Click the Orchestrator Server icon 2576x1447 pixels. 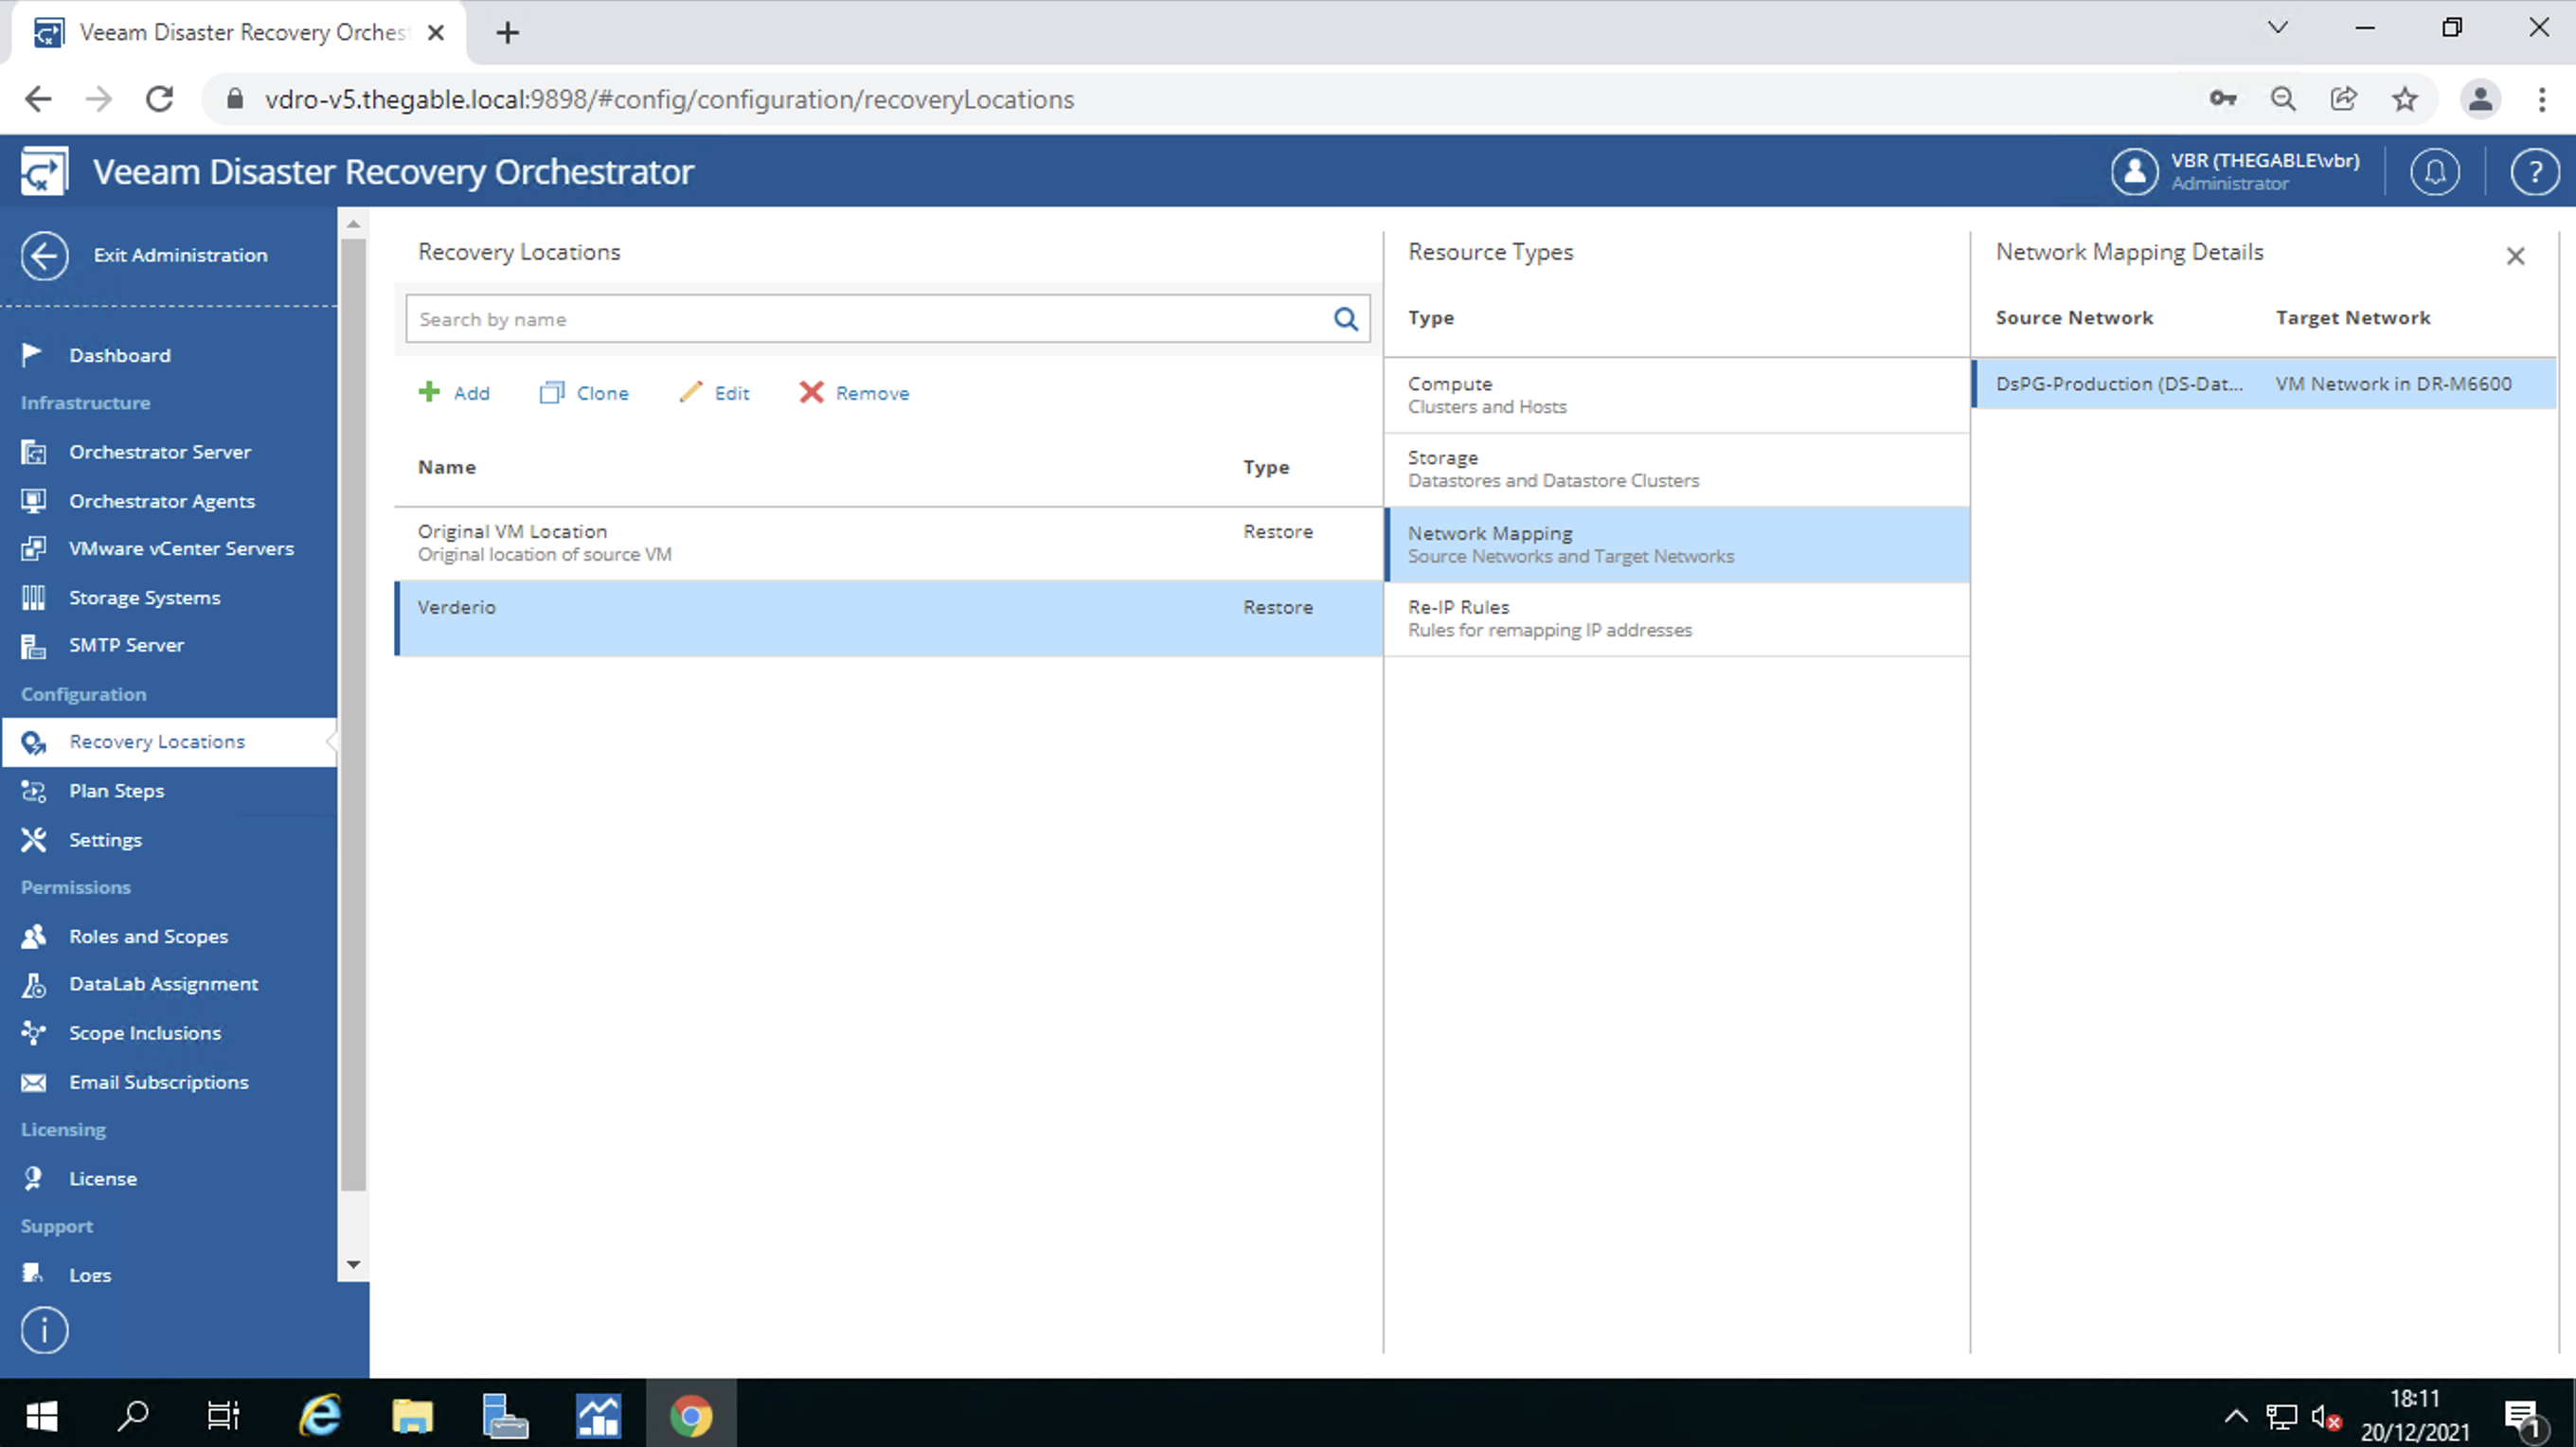coord(33,452)
